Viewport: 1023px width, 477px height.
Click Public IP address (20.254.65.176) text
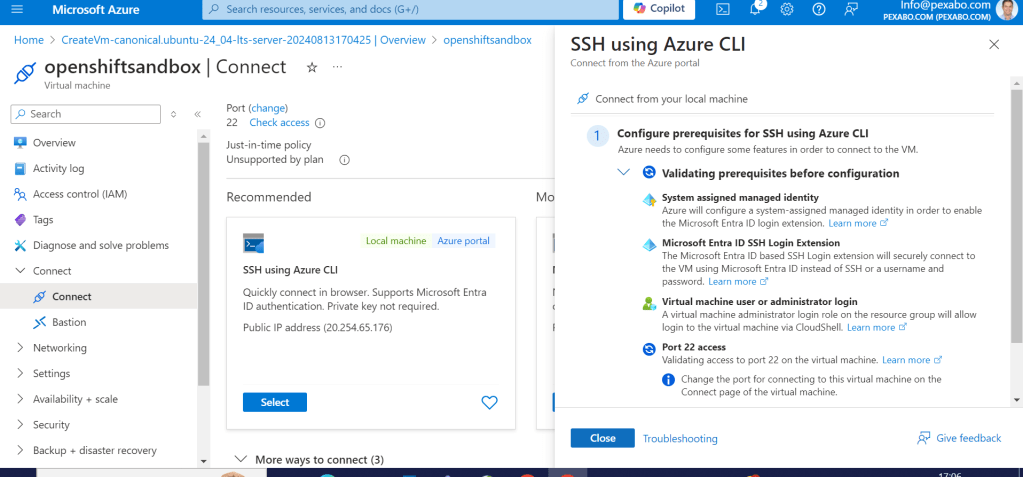317,328
